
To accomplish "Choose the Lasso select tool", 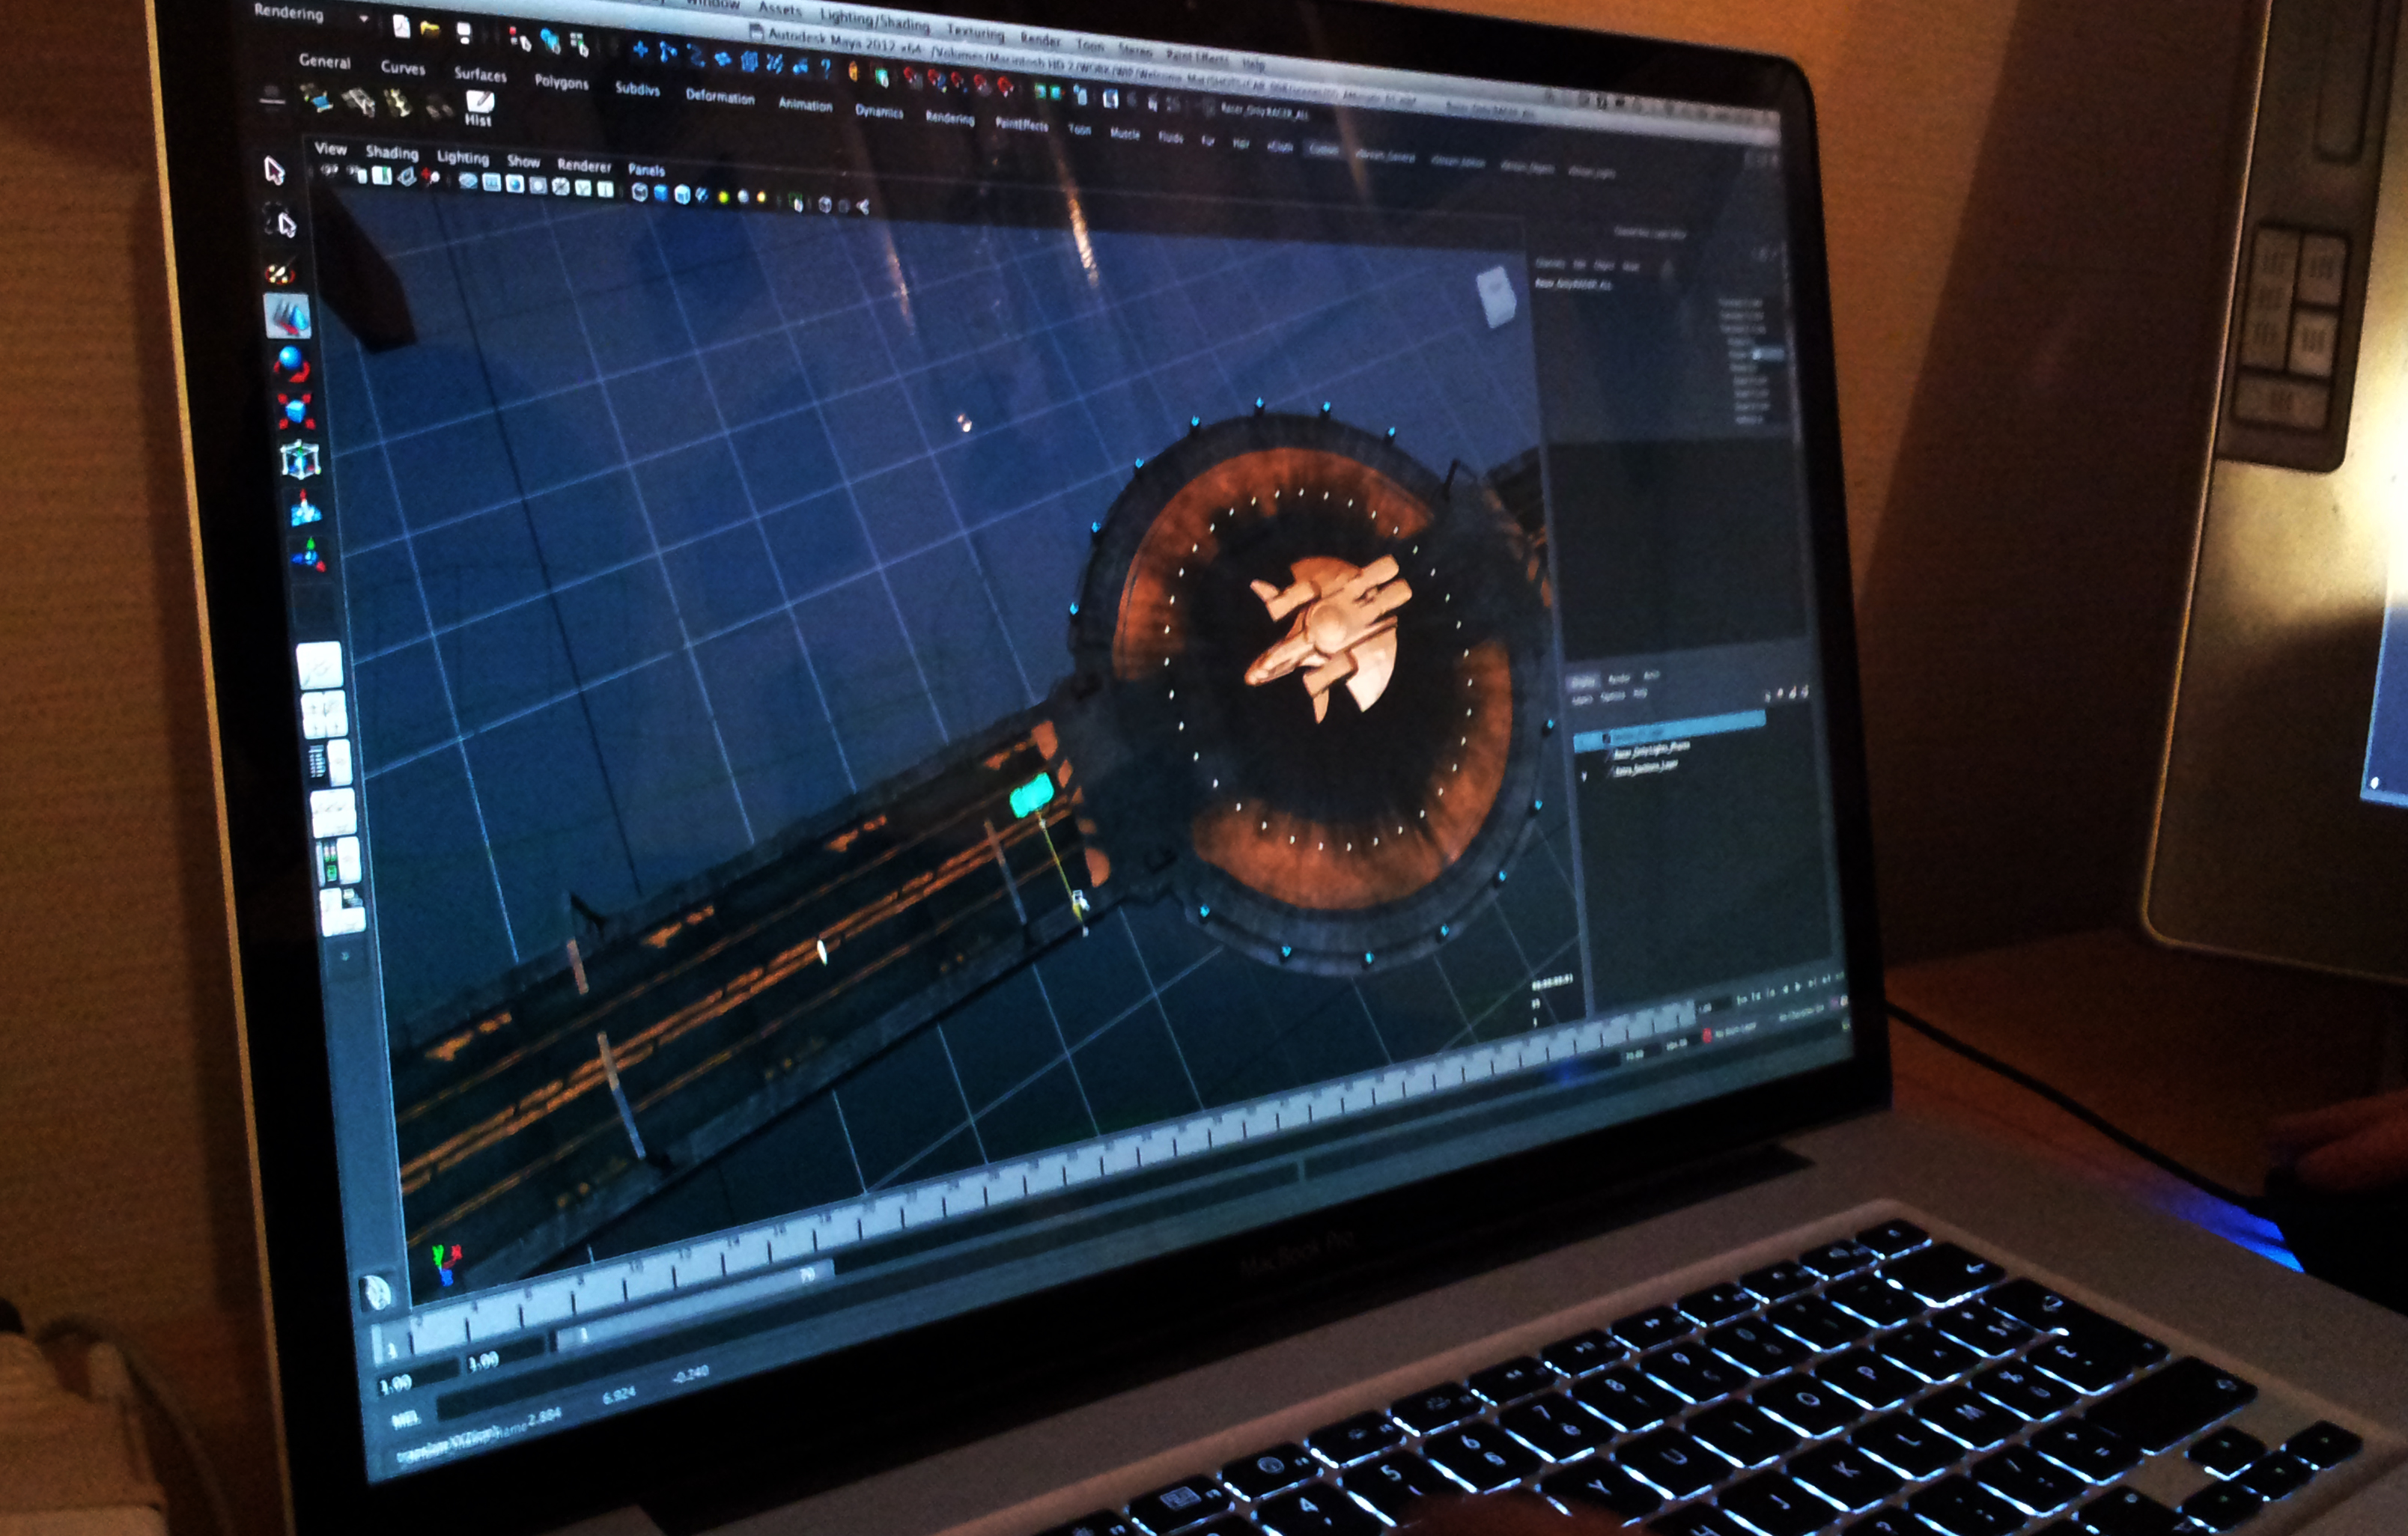I will (280, 221).
